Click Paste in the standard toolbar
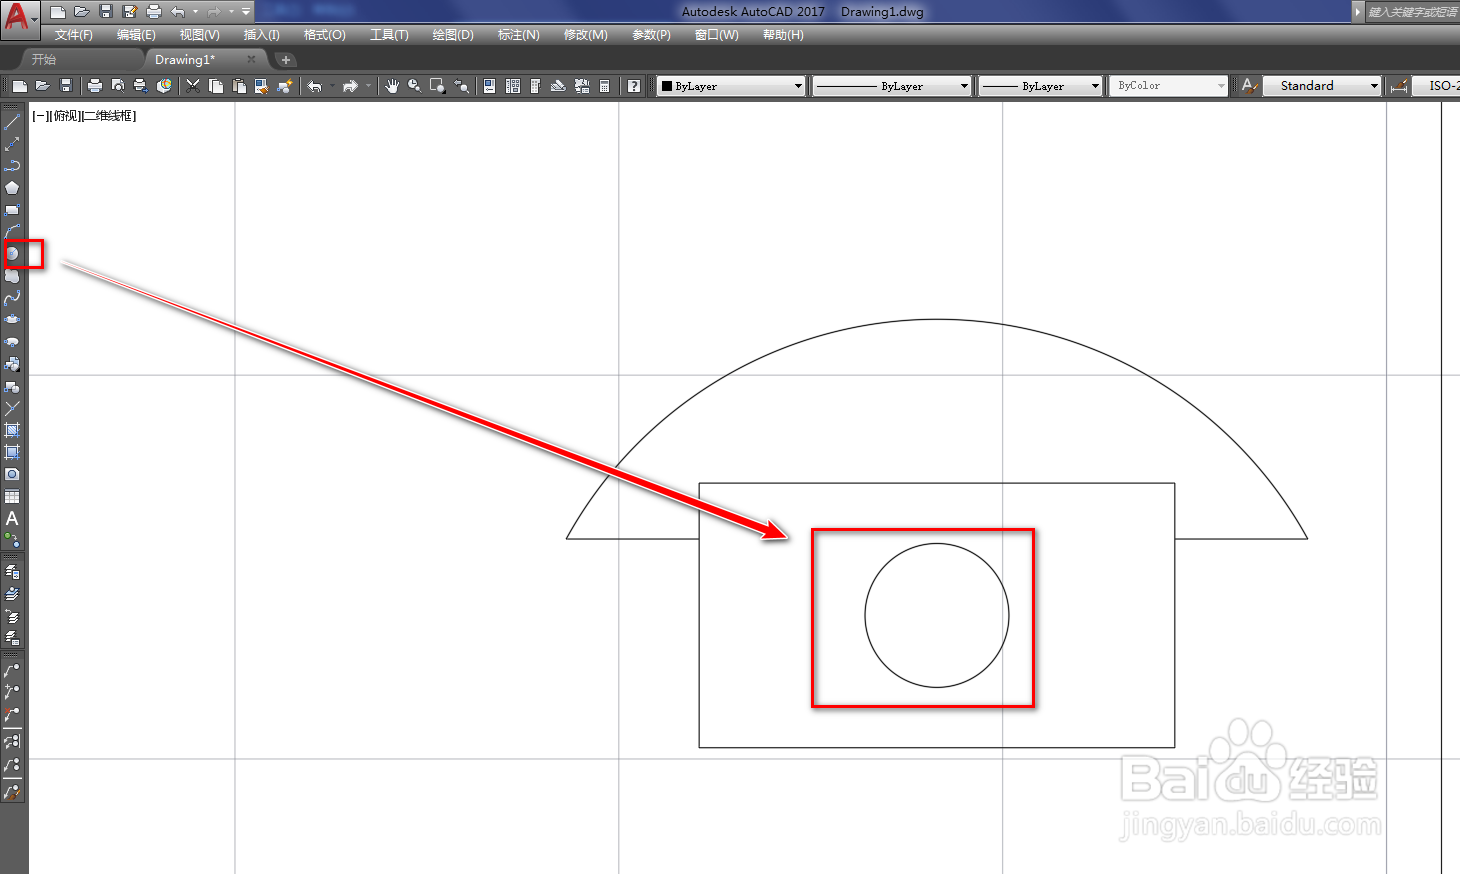1460x874 pixels. (239, 86)
